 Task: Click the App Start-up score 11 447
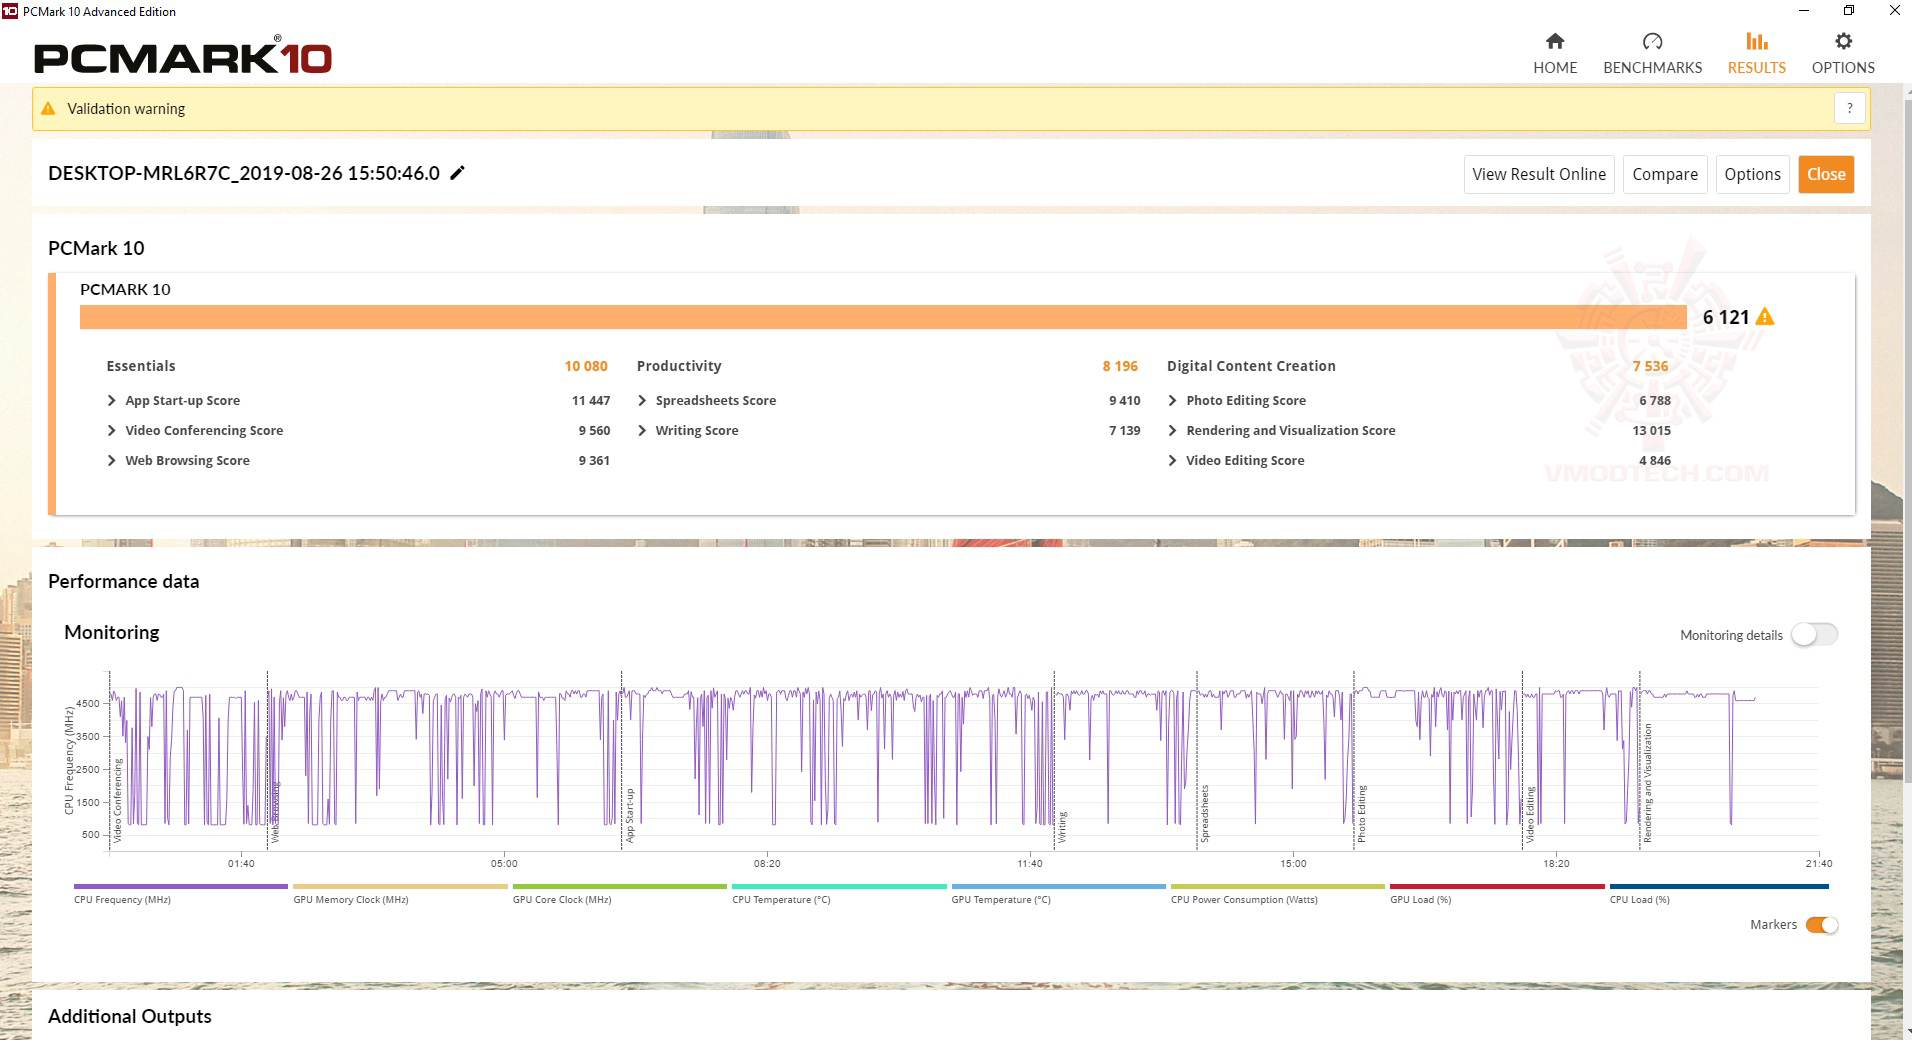tap(591, 400)
